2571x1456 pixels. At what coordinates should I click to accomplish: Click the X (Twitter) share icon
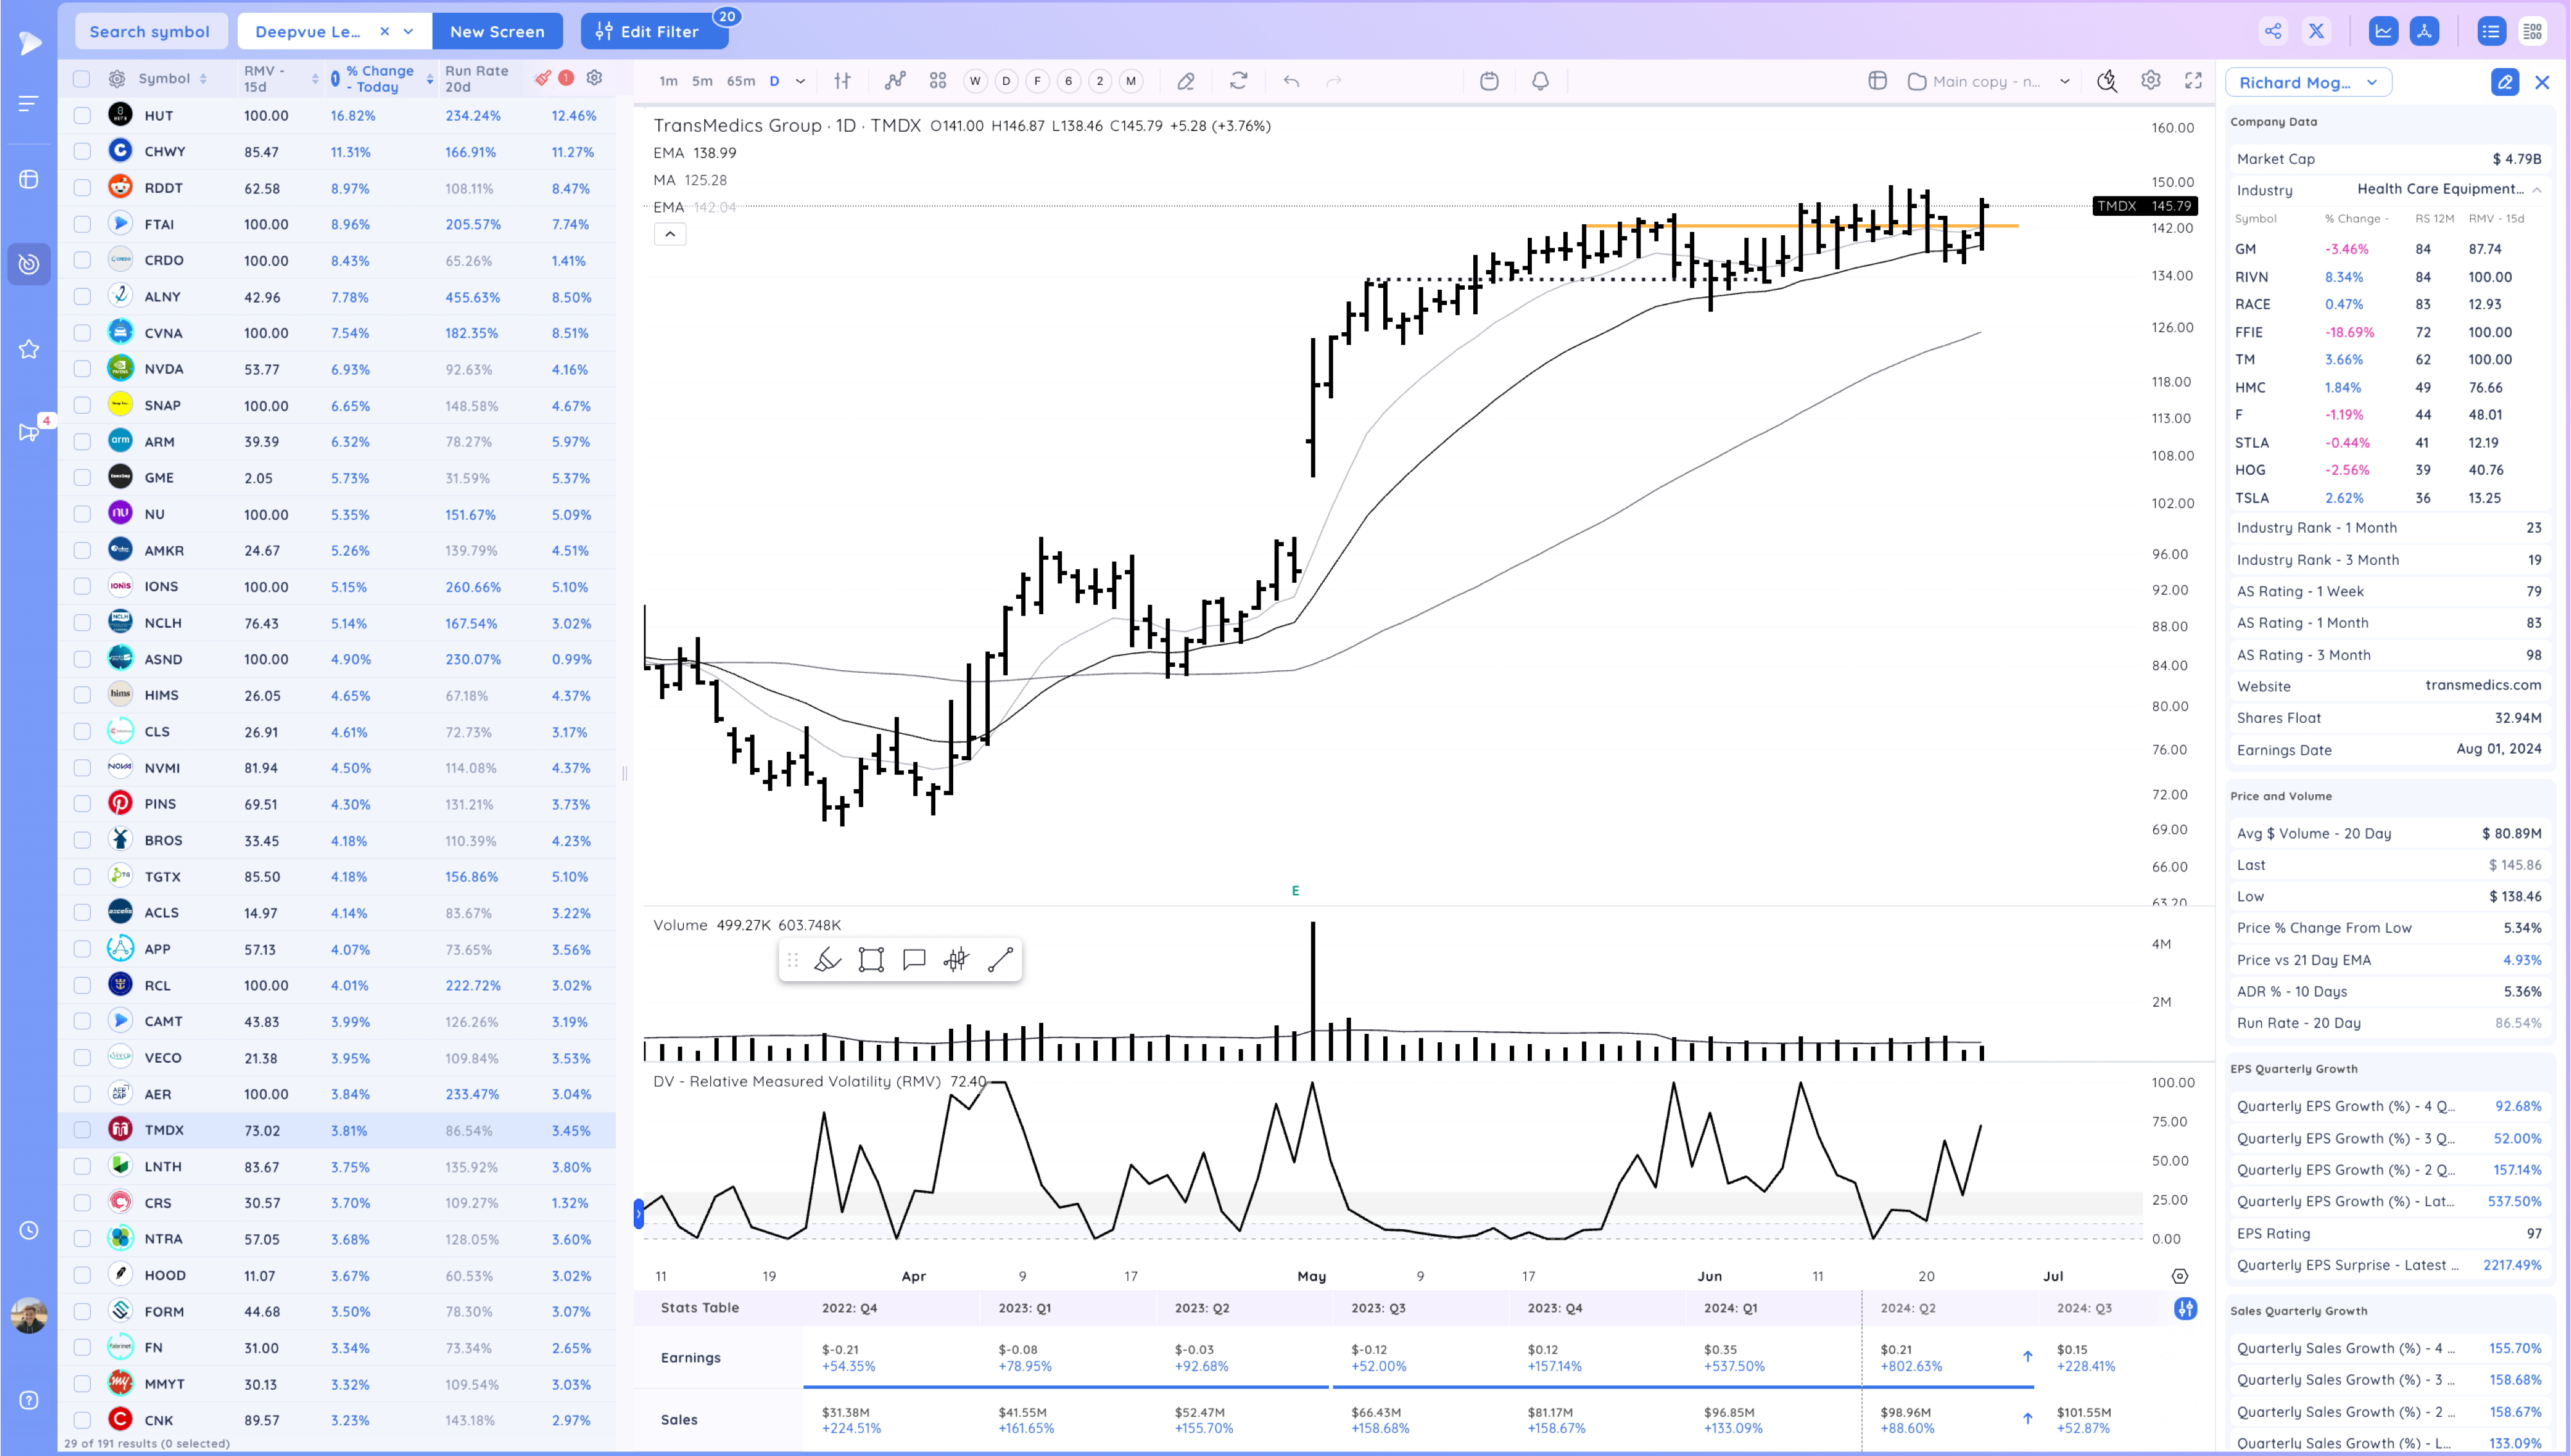[x=2316, y=31]
